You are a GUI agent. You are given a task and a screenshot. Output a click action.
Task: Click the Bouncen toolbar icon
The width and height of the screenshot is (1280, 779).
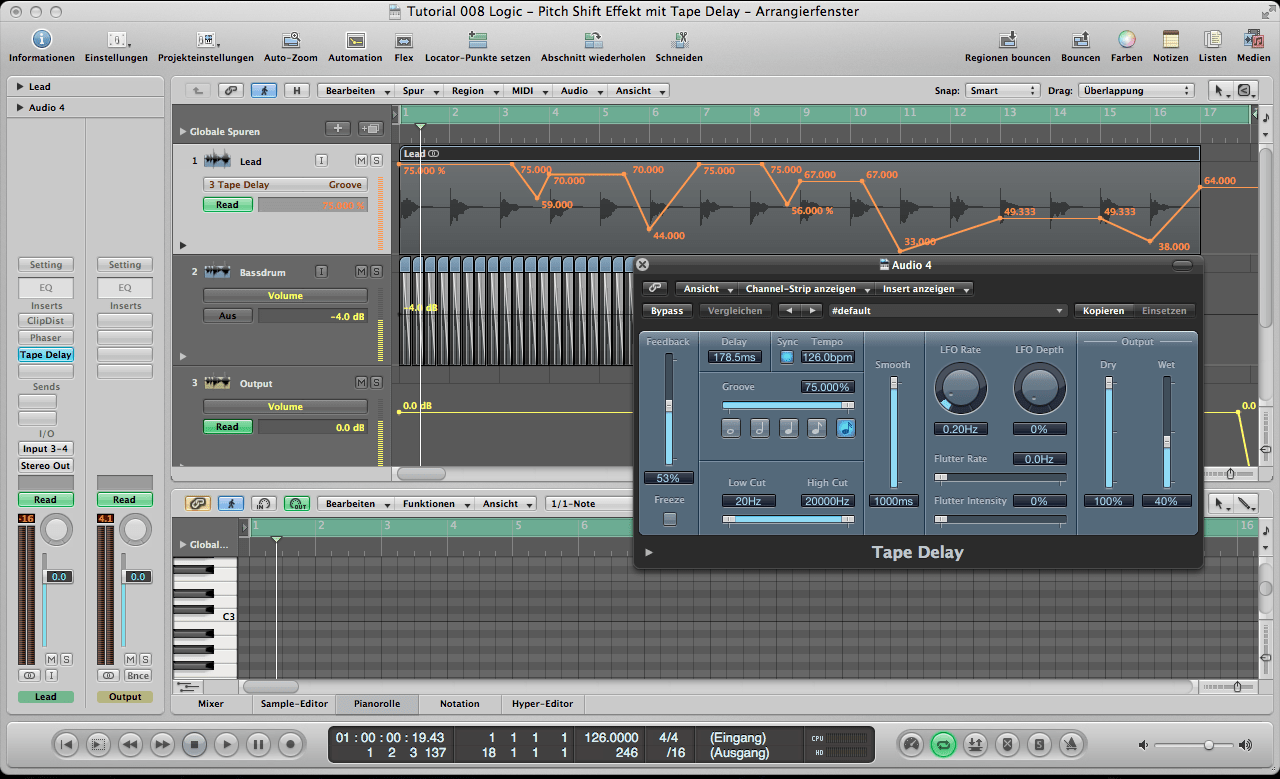pyautogui.click(x=1080, y=40)
